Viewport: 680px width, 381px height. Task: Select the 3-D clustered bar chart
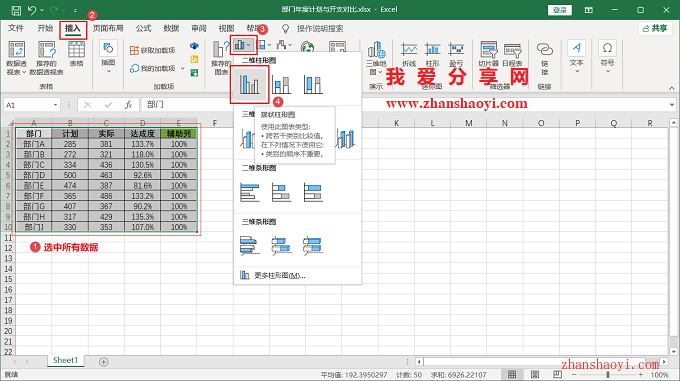[x=249, y=246]
